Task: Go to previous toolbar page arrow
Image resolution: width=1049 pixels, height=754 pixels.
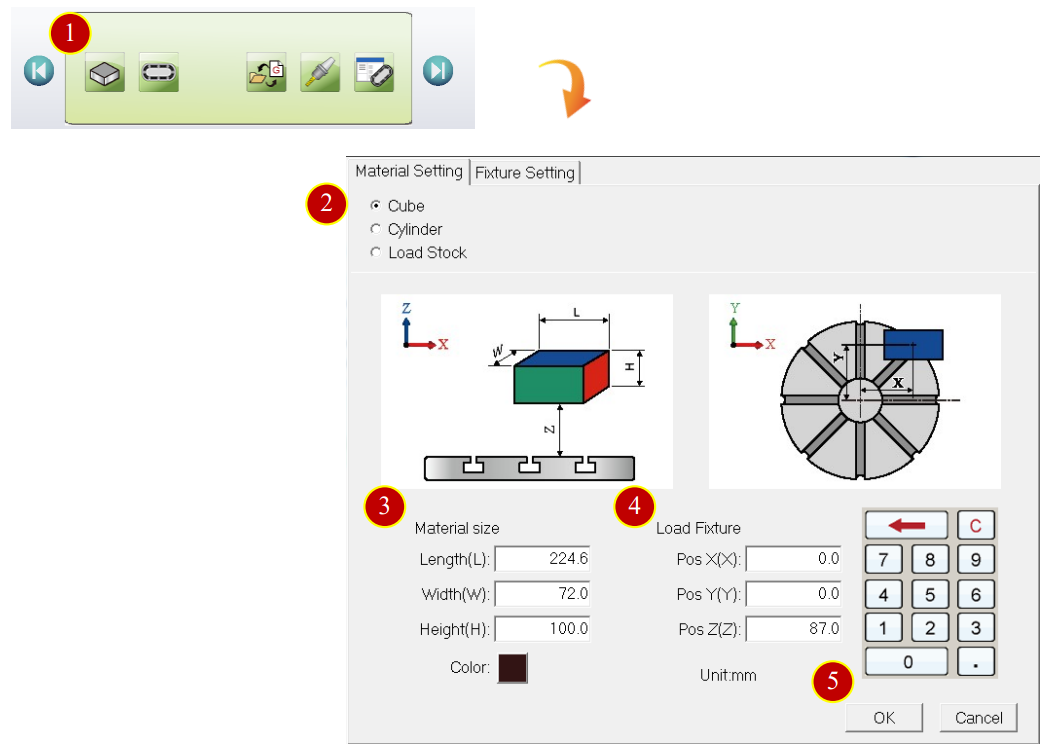Action: coord(39,71)
